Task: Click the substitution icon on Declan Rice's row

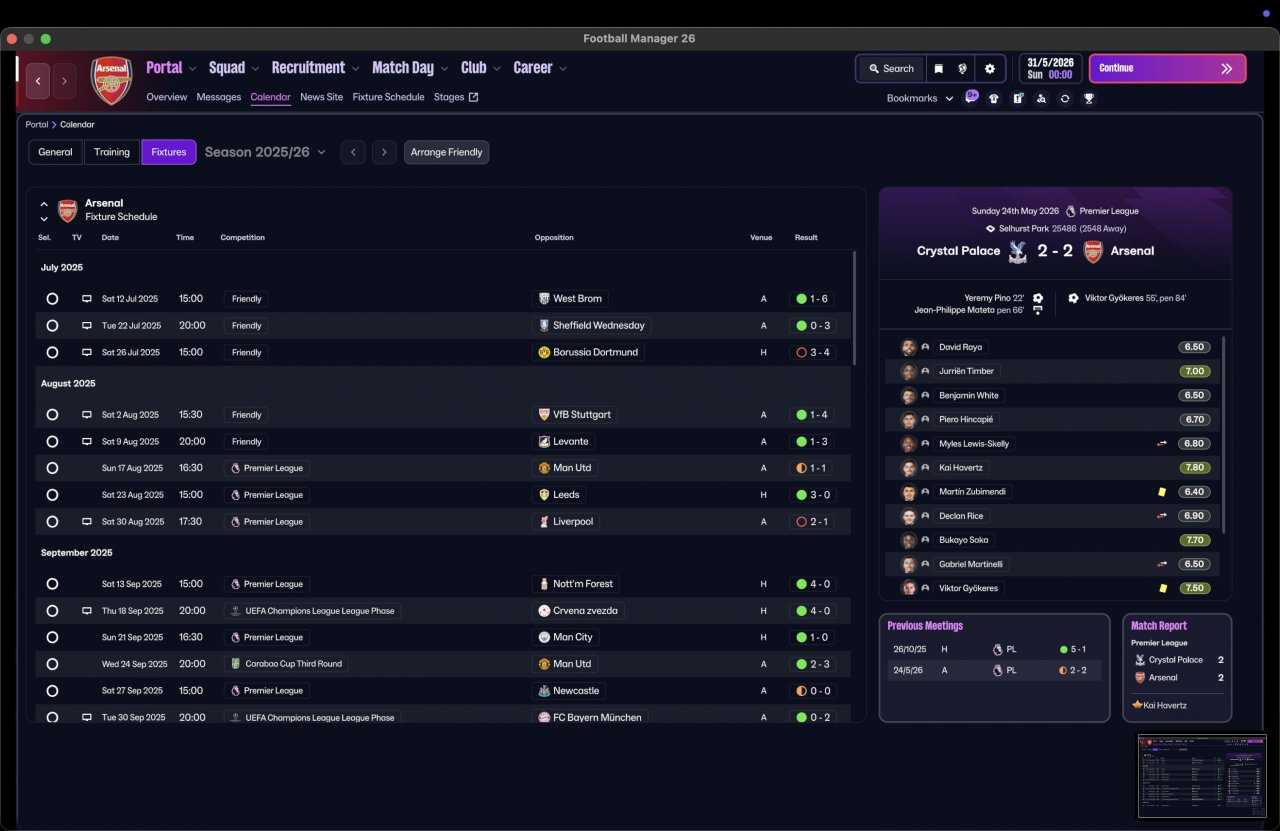Action: [1162, 516]
